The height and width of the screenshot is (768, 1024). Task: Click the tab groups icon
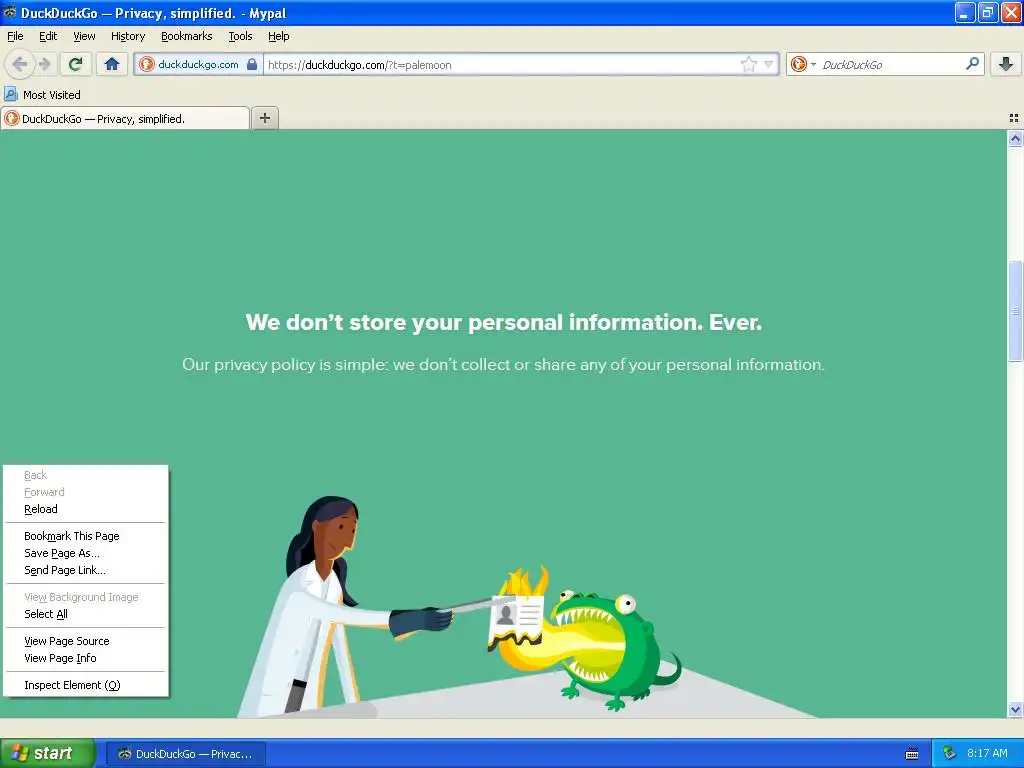pyautogui.click(x=1014, y=118)
